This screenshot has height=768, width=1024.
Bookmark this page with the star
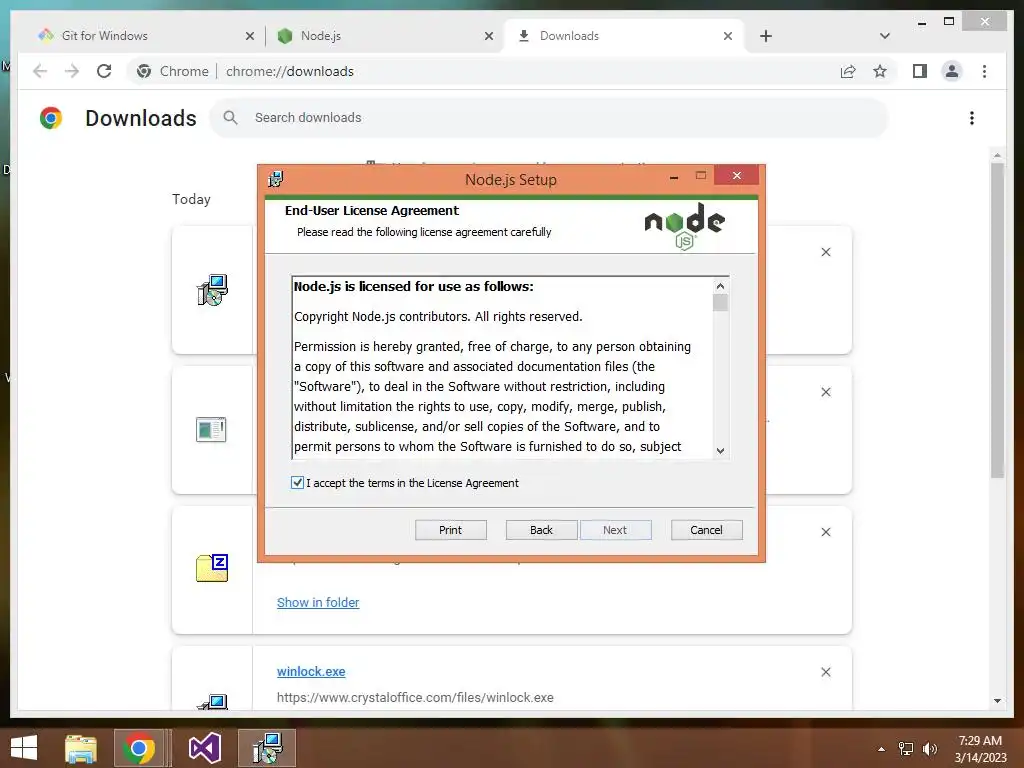880,71
